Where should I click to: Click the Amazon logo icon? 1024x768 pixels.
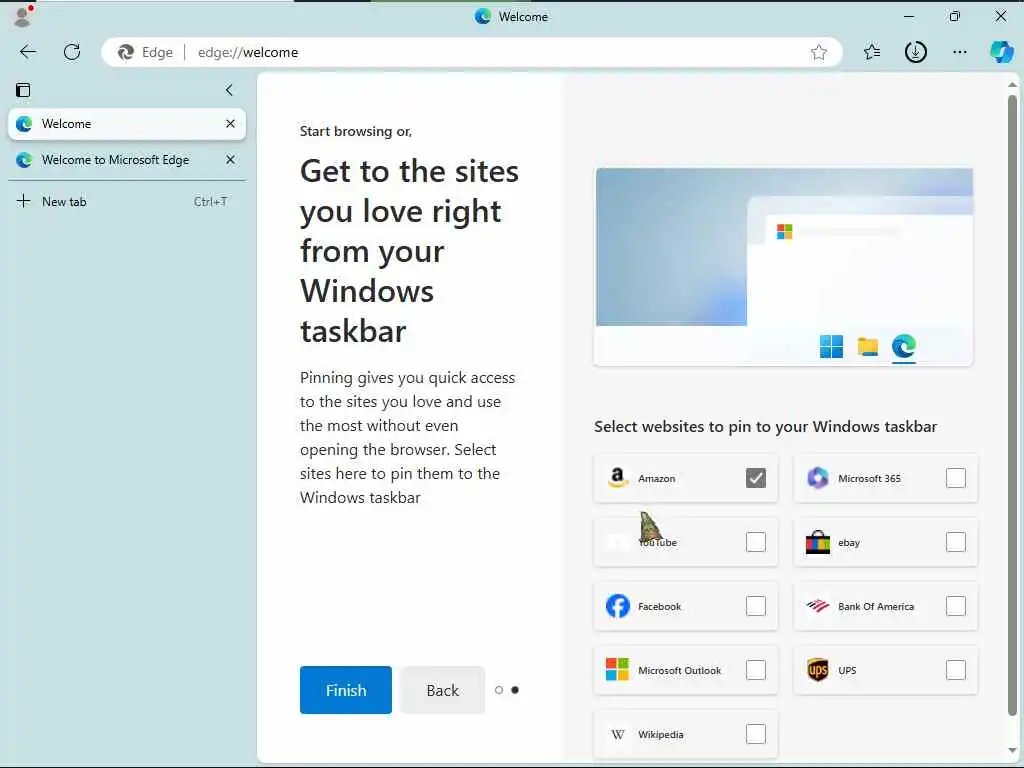pyautogui.click(x=617, y=478)
